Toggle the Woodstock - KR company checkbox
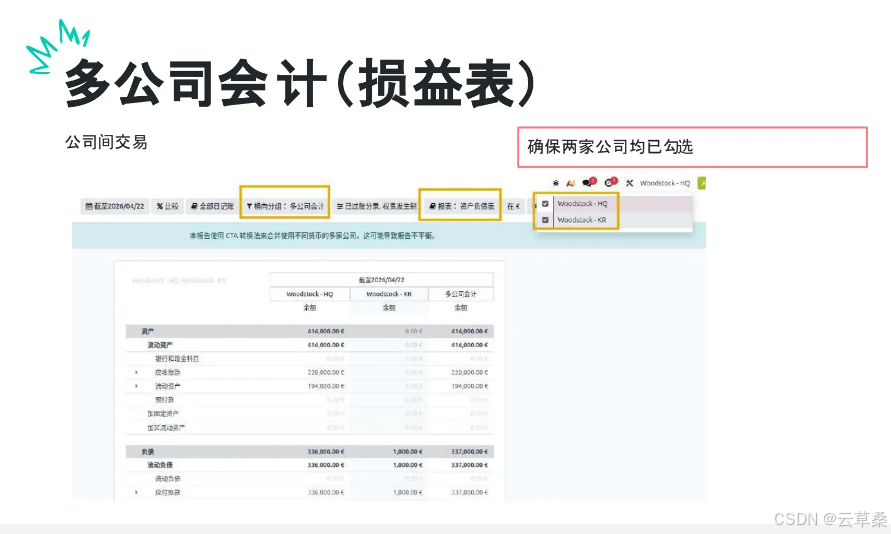891x534 pixels. click(x=545, y=220)
